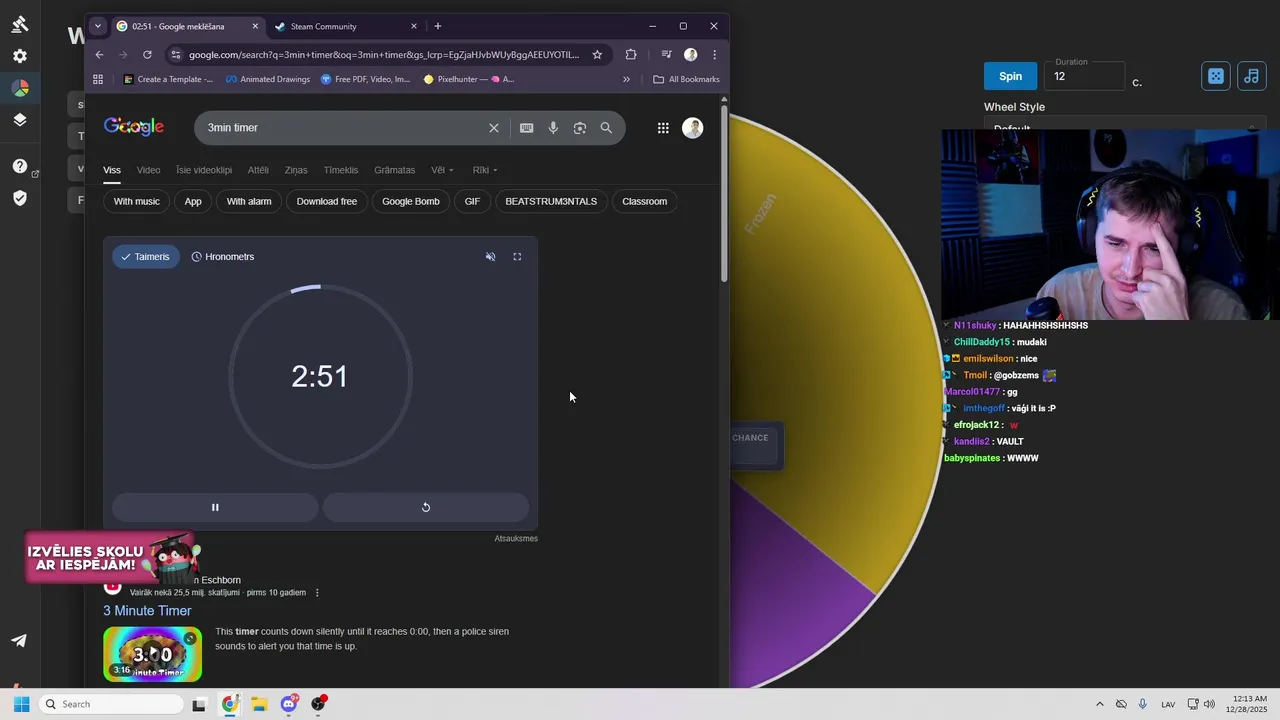Open the Pixelhunter bookmark
Image resolution: width=1280 pixels, height=720 pixels.
[x=469, y=79]
